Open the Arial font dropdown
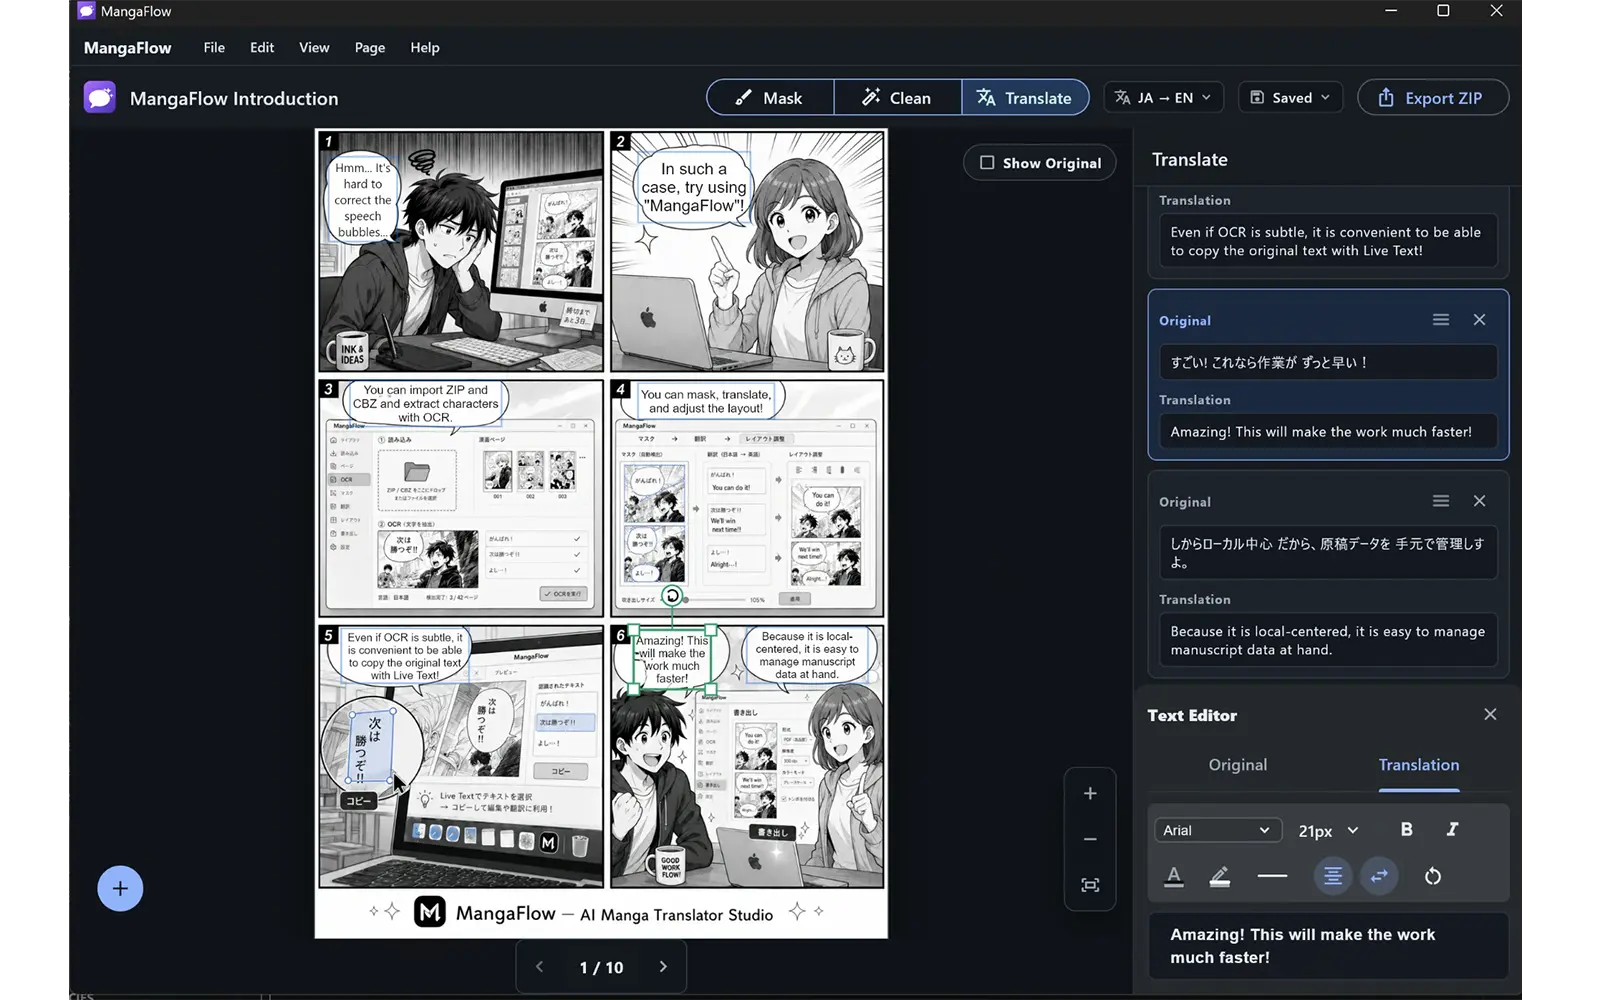The width and height of the screenshot is (1600, 1000). pos(1218,830)
